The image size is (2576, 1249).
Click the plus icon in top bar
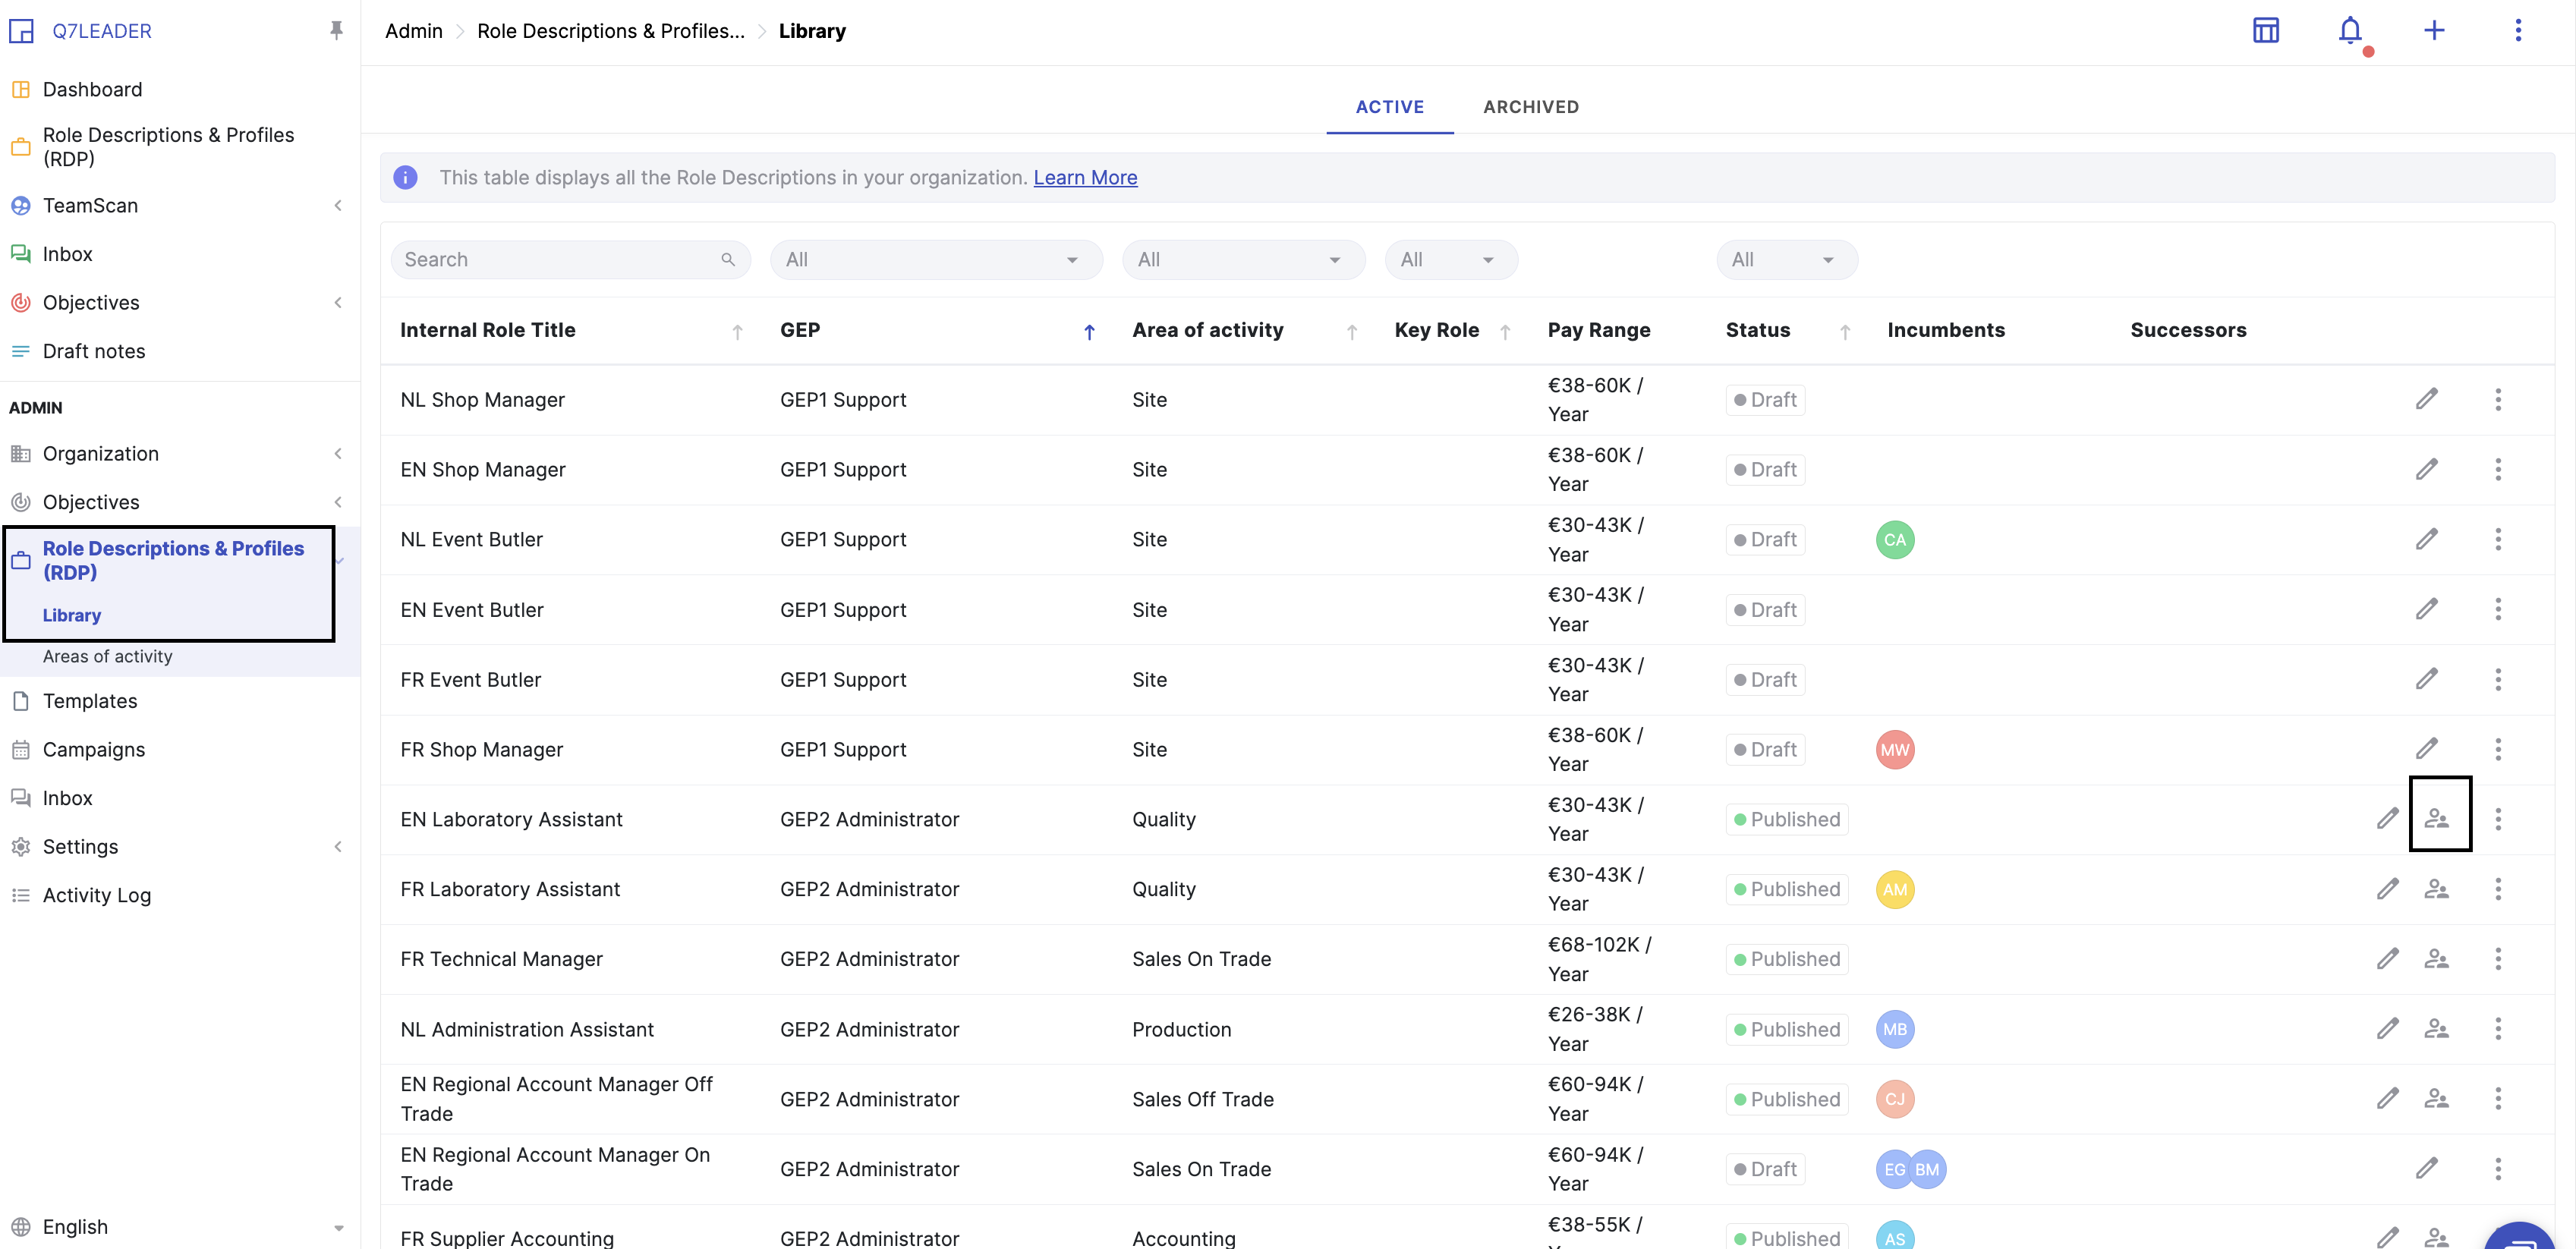(x=2433, y=31)
